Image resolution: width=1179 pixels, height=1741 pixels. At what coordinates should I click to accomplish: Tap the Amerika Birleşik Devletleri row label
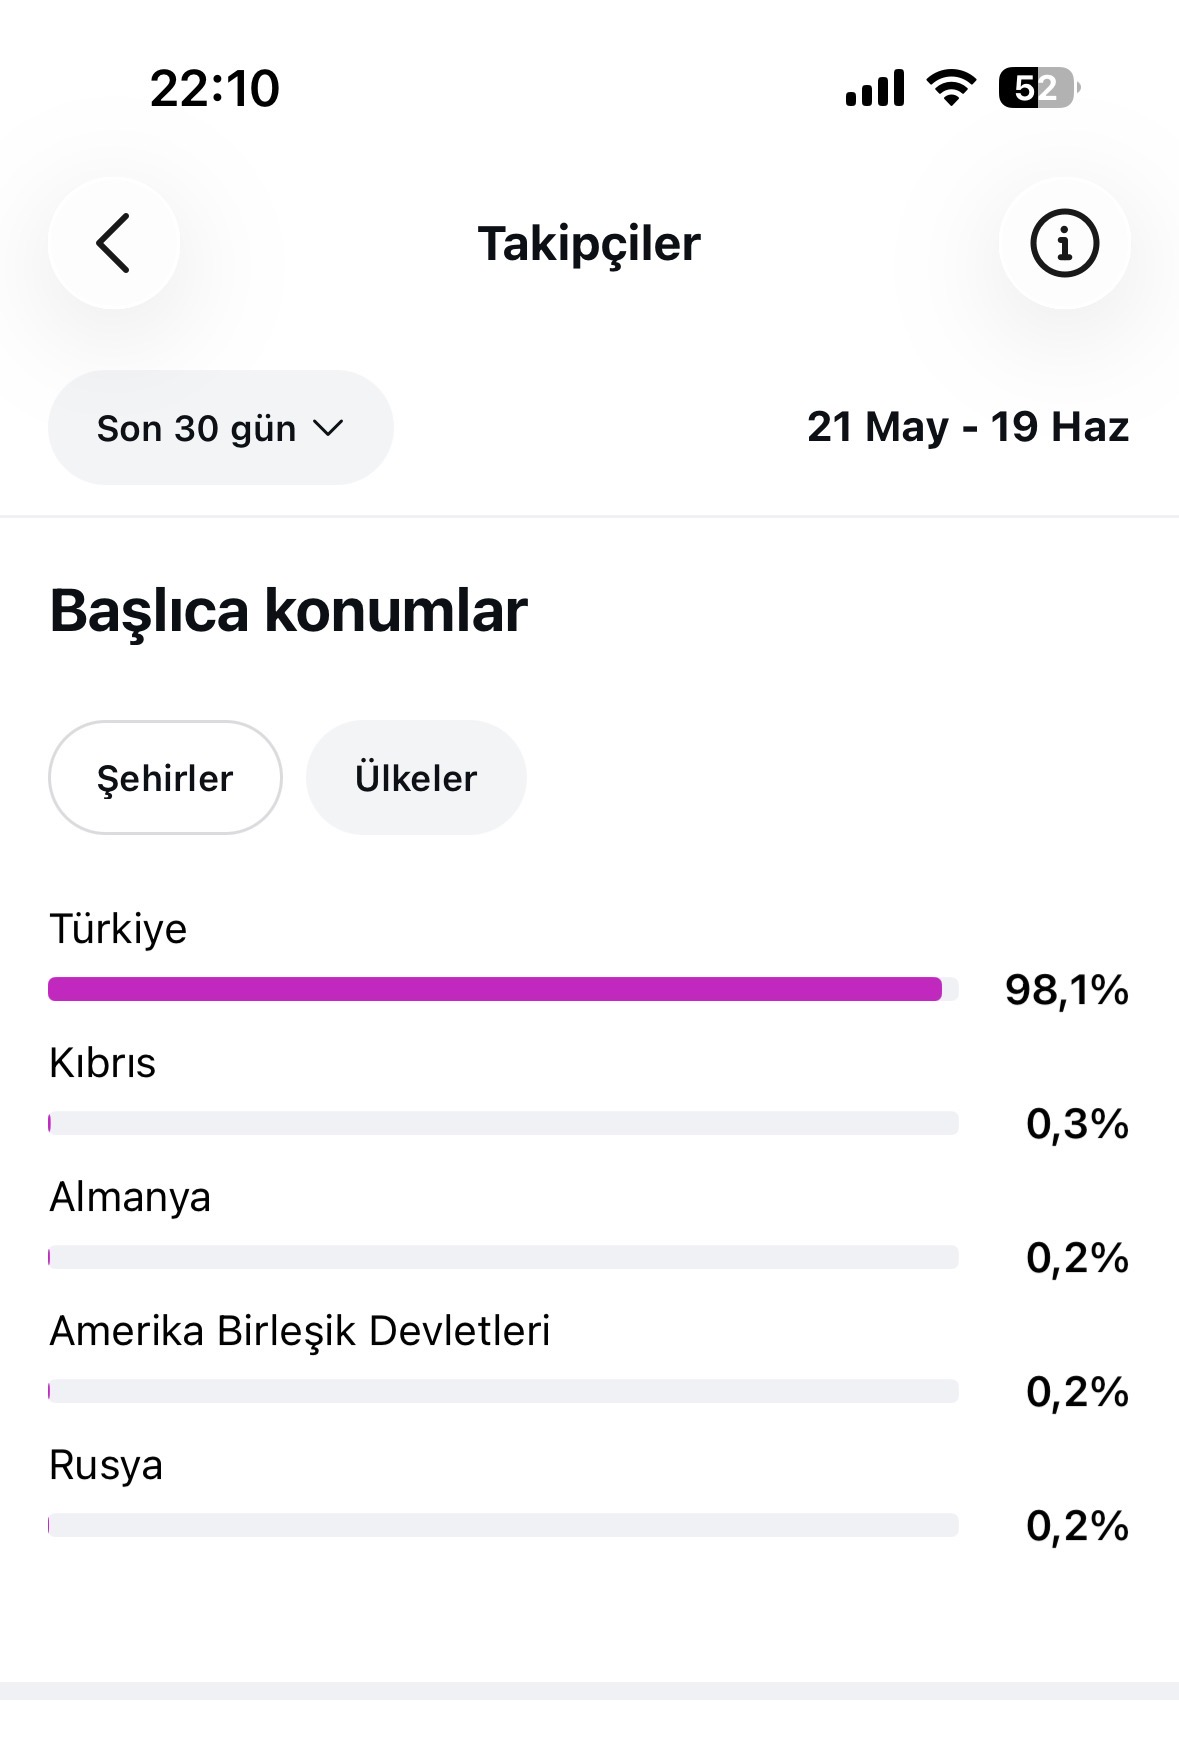(x=300, y=1331)
